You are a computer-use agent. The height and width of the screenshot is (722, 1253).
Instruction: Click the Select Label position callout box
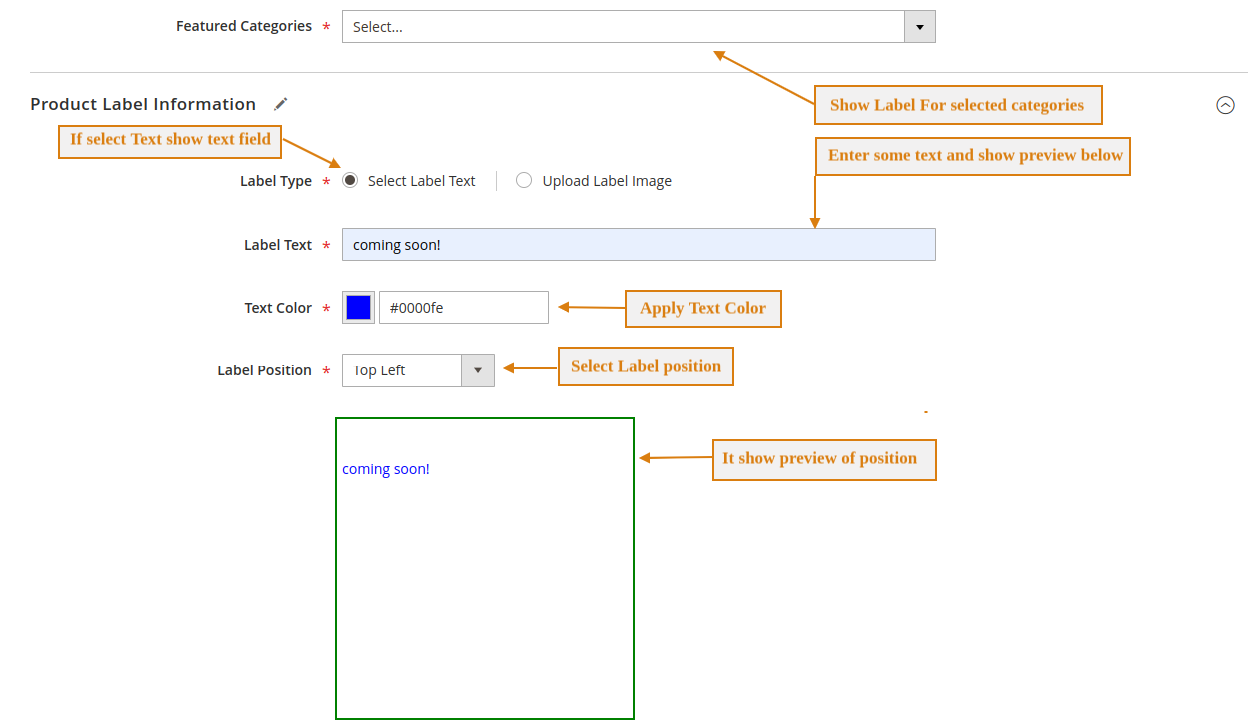pyautogui.click(x=645, y=366)
